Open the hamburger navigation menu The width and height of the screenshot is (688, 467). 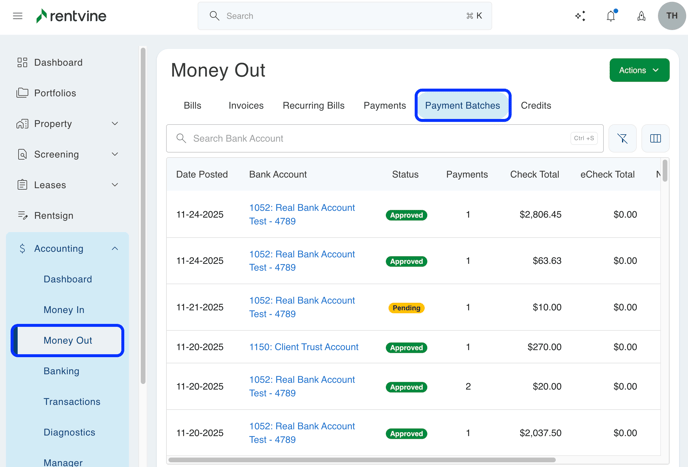[17, 16]
